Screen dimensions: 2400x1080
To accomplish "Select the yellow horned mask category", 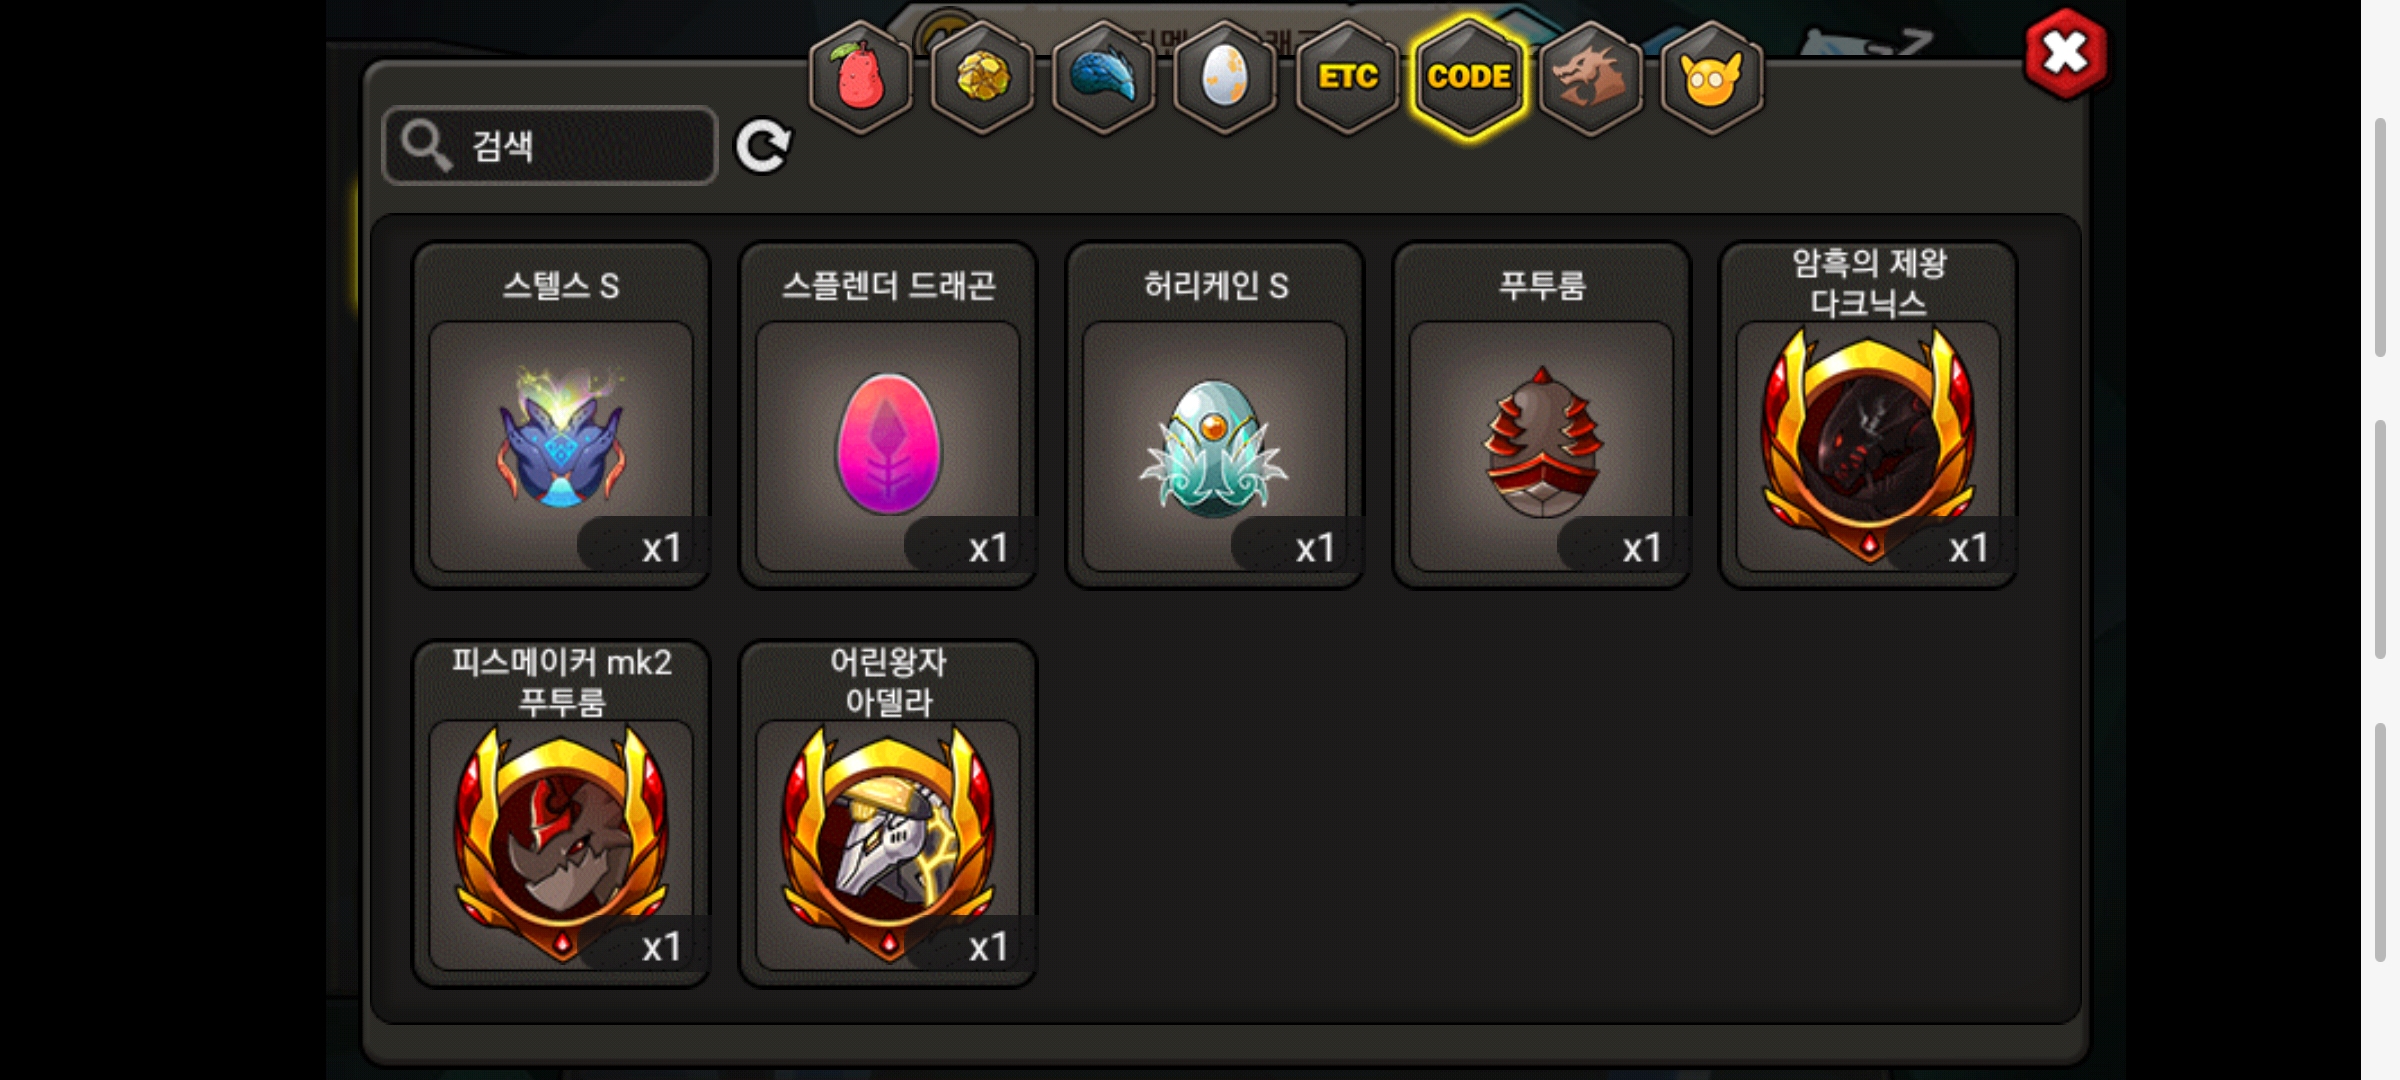I will (x=1712, y=77).
